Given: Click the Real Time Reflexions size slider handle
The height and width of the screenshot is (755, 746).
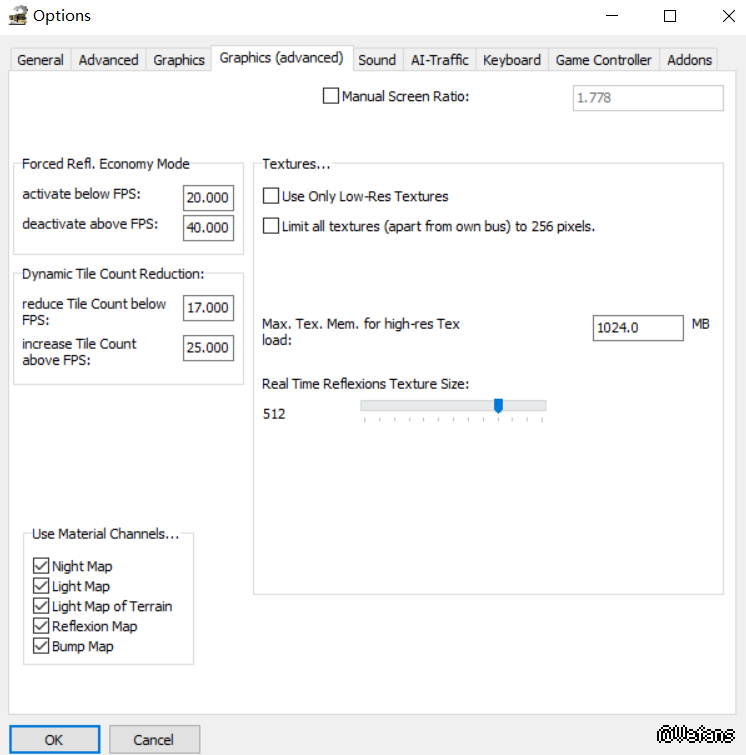Looking at the screenshot, I should click(x=498, y=405).
